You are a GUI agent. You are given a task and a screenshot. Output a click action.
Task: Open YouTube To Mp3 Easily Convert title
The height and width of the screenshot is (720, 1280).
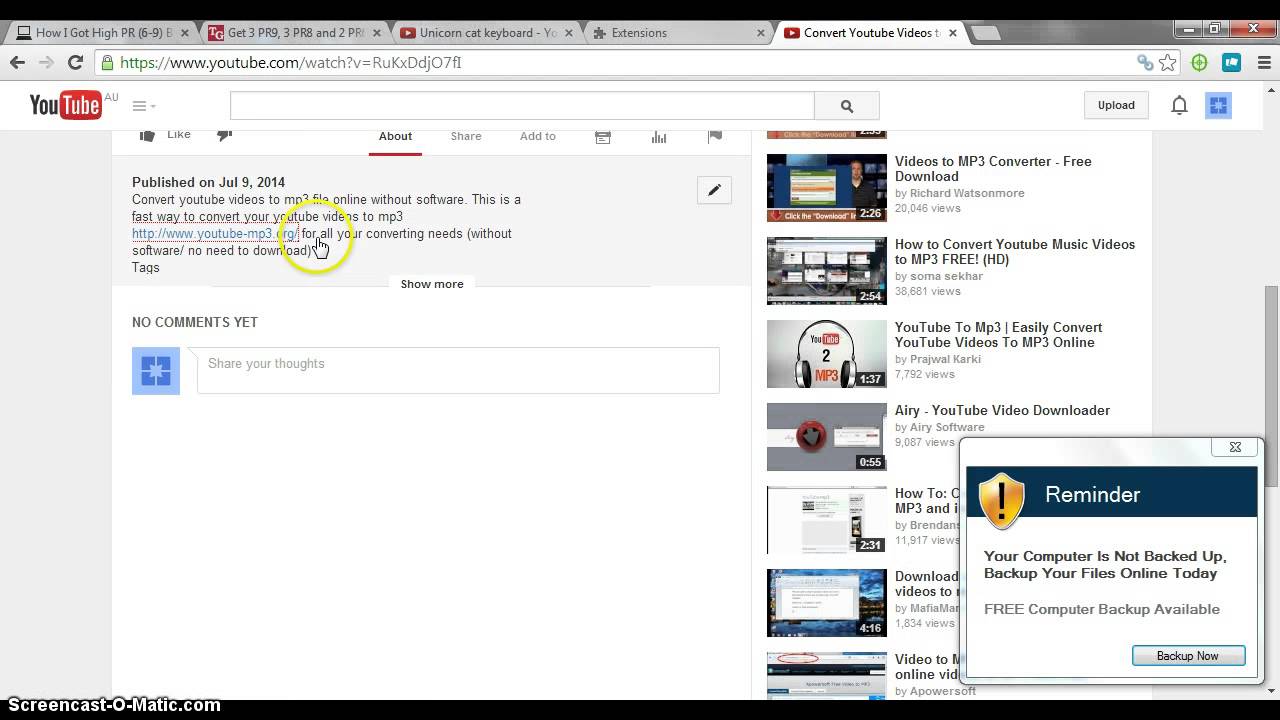pyautogui.click(x=999, y=335)
